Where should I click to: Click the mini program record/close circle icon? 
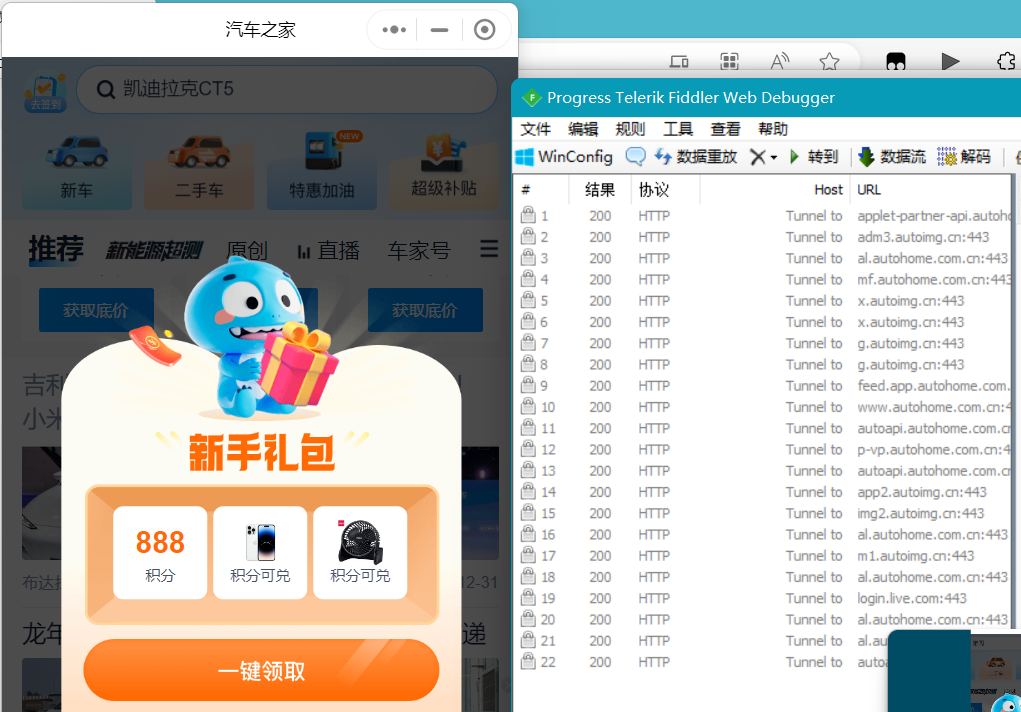[484, 29]
